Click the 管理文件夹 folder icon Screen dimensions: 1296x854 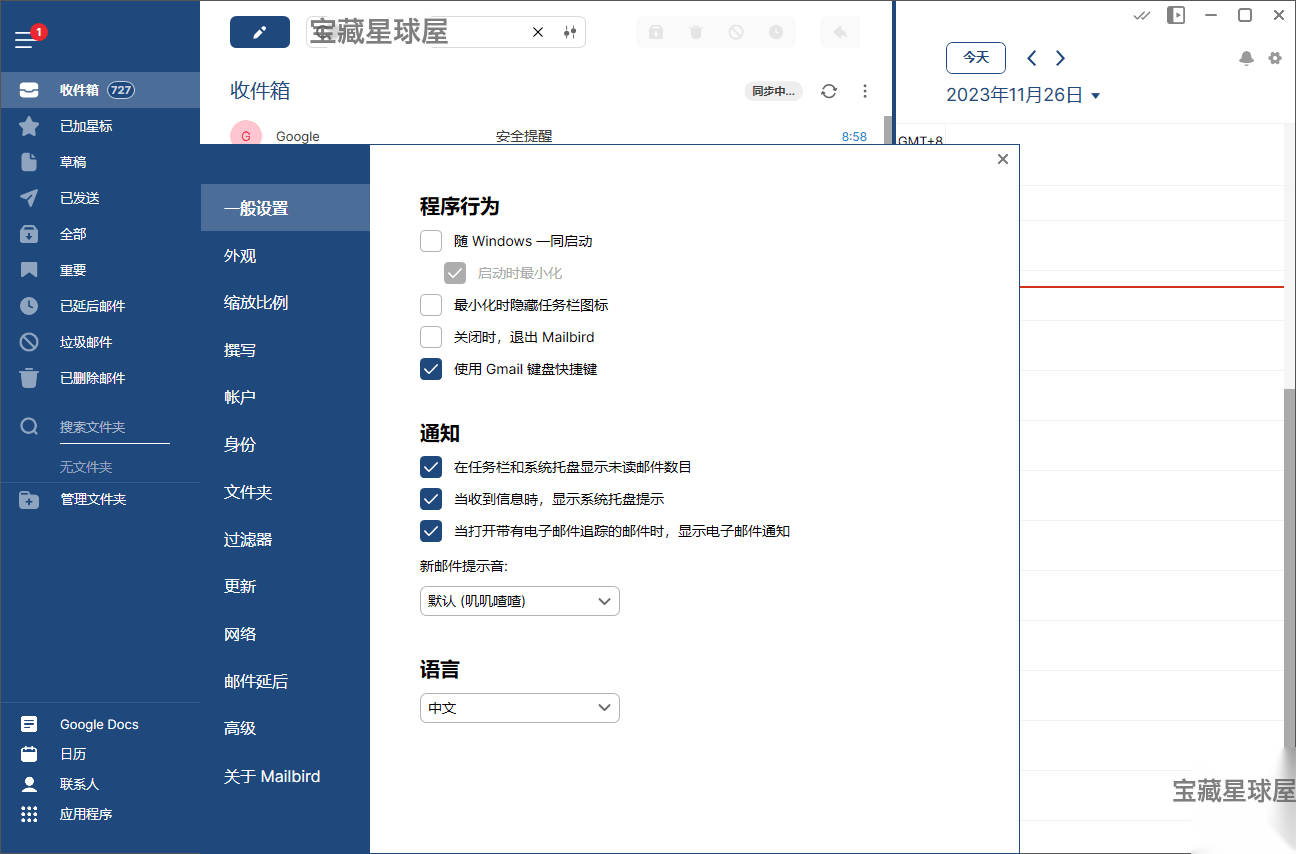tap(29, 499)
